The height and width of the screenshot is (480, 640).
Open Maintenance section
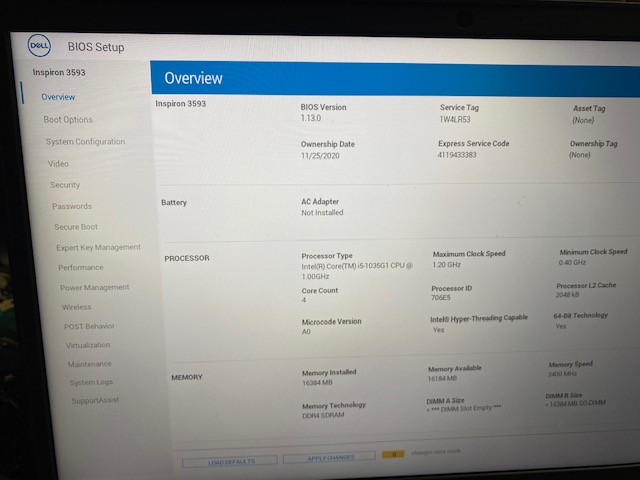point(90,364)
